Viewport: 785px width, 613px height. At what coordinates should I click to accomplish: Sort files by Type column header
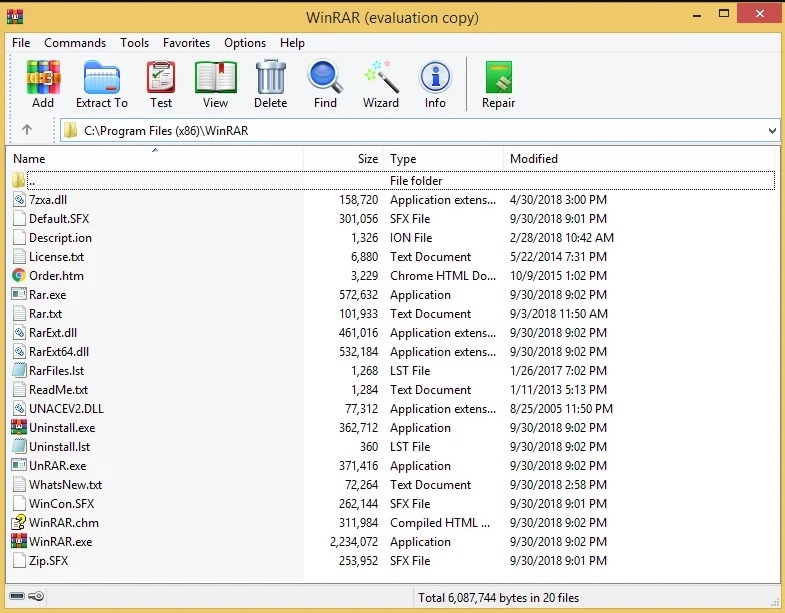(x=444, y=158)
